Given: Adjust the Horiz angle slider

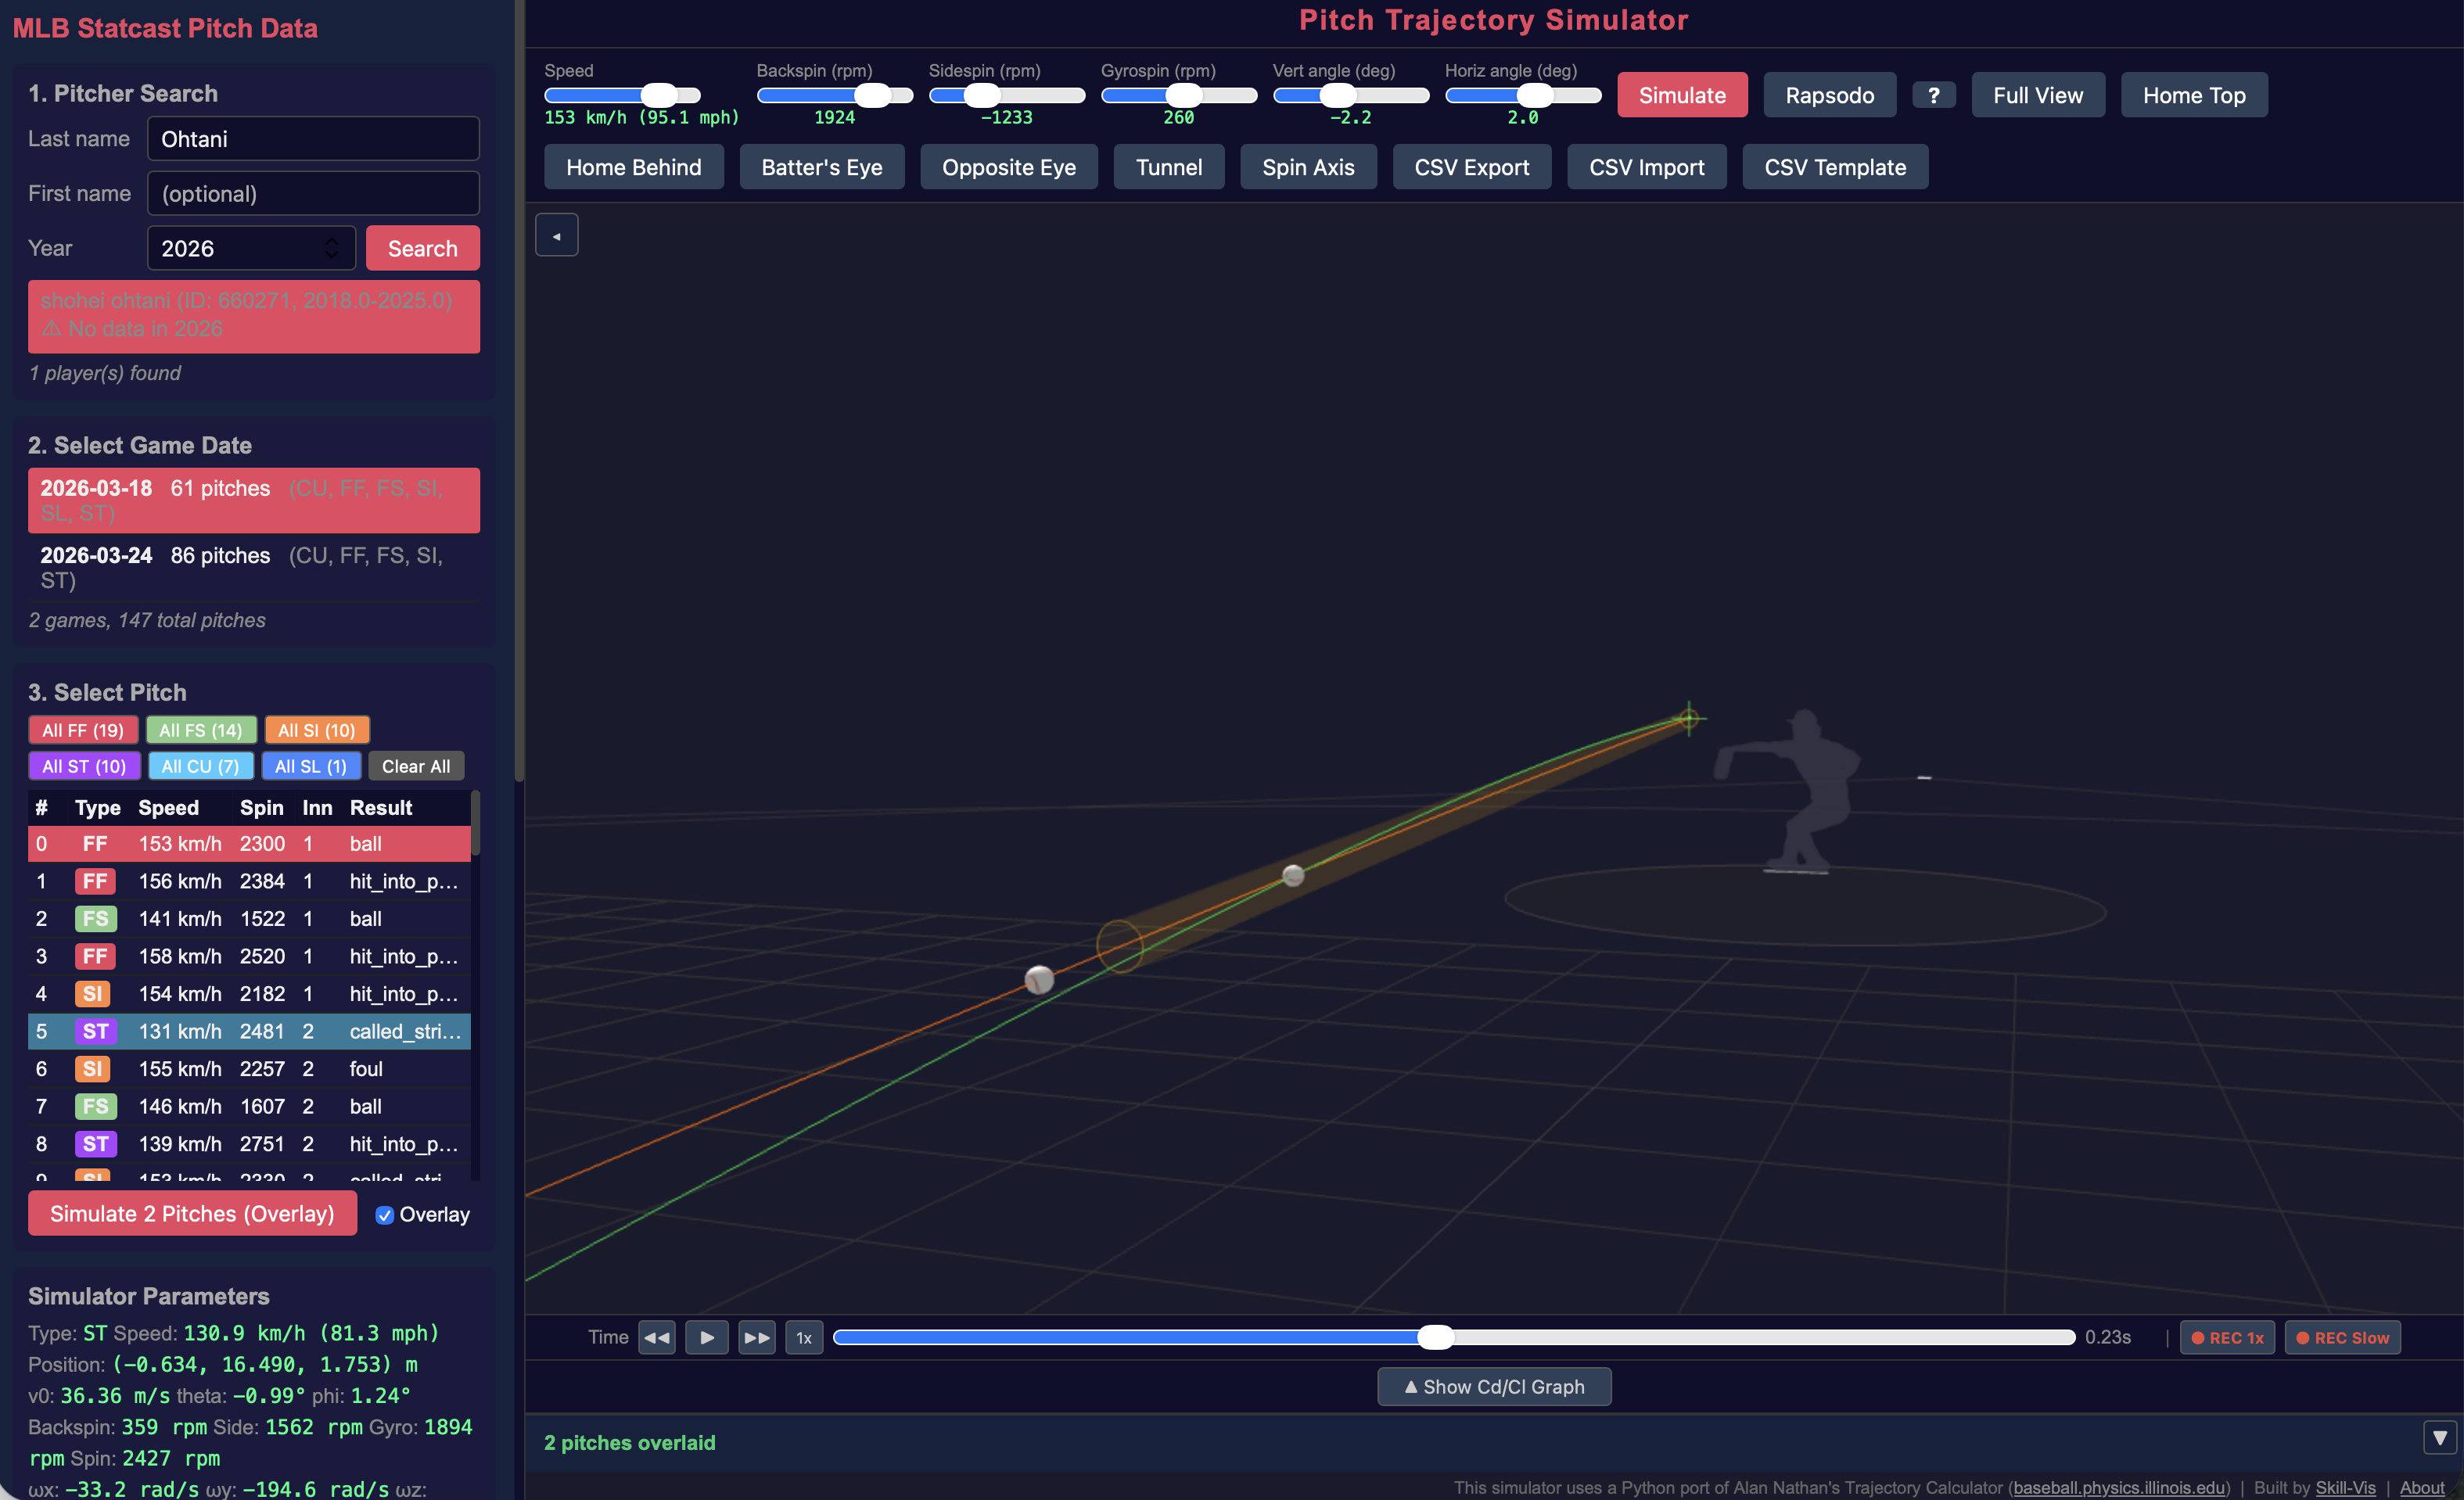Looking at the screenshot, I should pyautogui.click(x=1523, y=95).
